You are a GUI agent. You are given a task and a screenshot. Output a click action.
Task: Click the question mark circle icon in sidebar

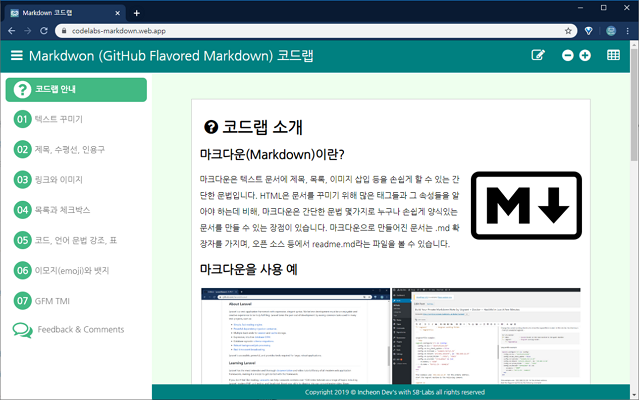click(22, 90)
